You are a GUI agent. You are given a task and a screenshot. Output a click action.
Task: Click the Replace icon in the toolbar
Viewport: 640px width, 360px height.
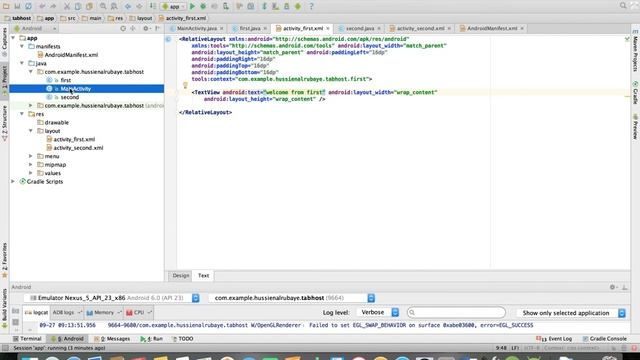tap(114, 6)
